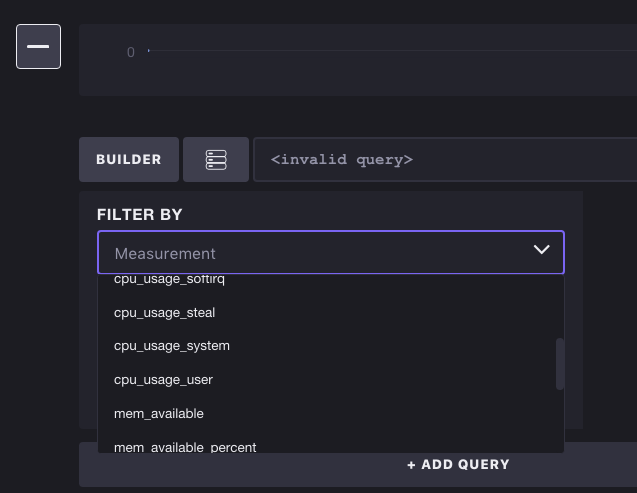Screen dimensions: 637x493
Task: Select cpu_usage_steal measurement option
Action: [x=164, y=313]
